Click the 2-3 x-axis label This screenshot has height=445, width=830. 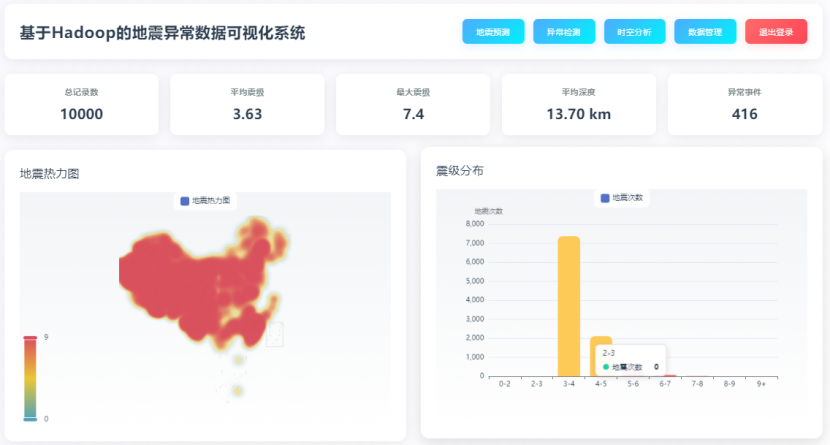click(x=537, y=384)
